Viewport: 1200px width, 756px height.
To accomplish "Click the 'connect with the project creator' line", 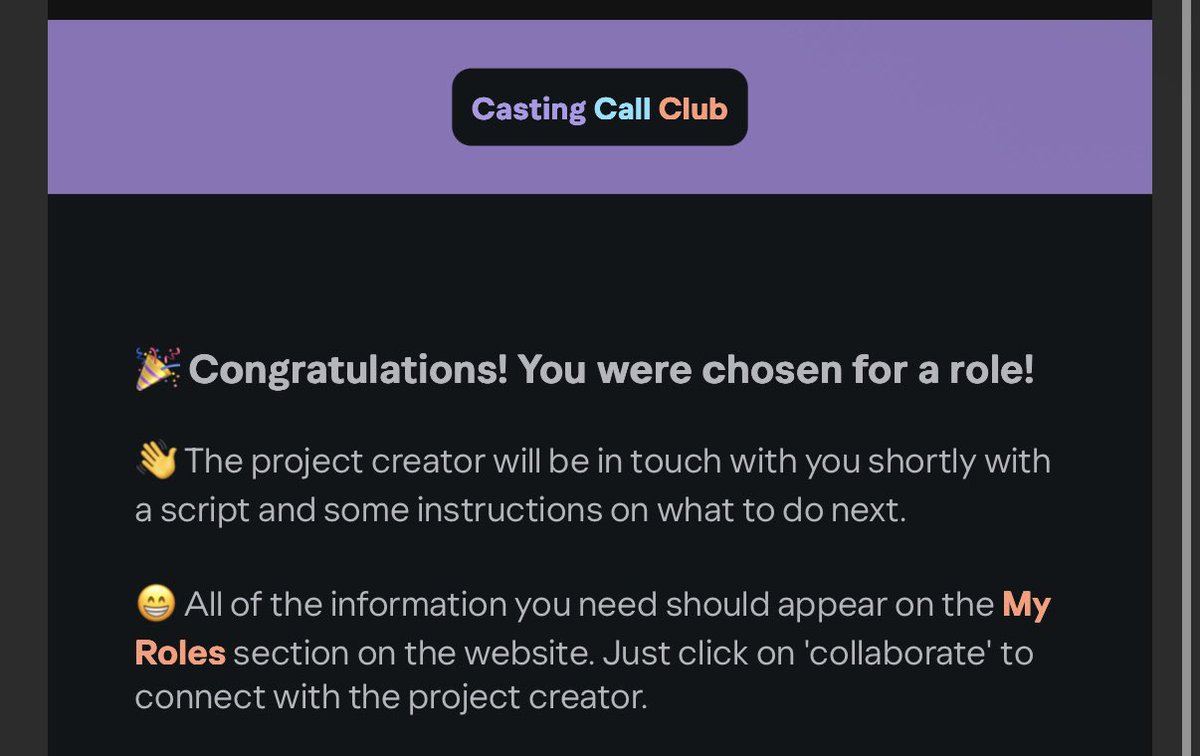I will click(x=391, y=696).
